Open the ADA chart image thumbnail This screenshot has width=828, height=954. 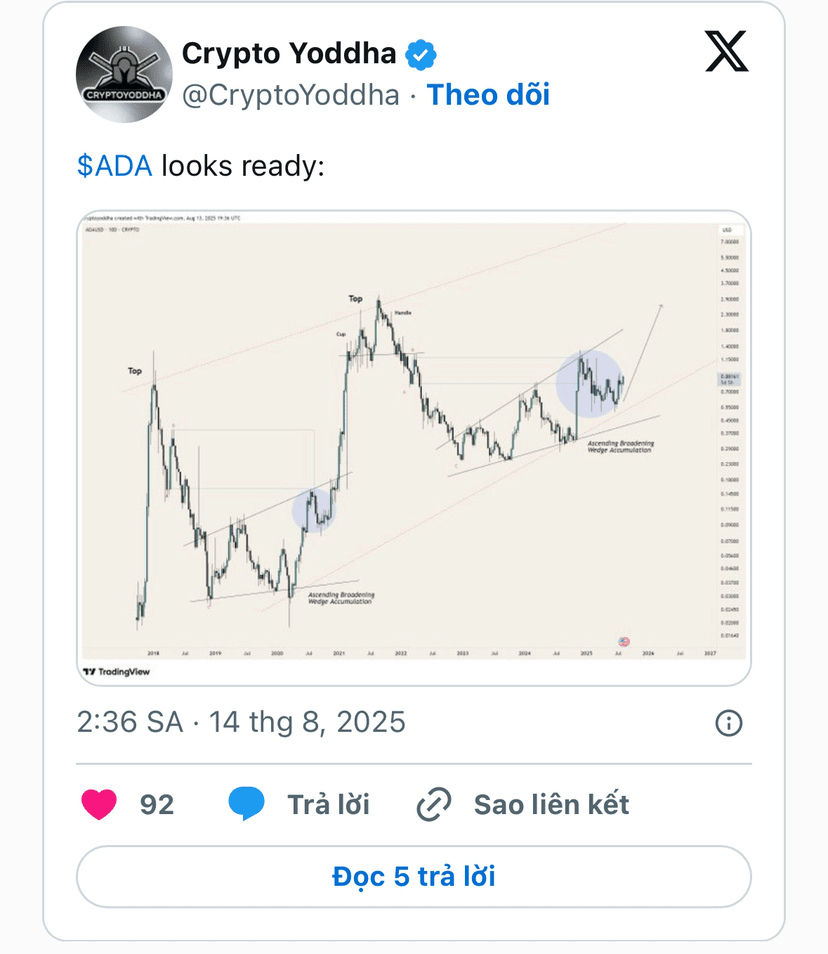click(x=414, y=448)
